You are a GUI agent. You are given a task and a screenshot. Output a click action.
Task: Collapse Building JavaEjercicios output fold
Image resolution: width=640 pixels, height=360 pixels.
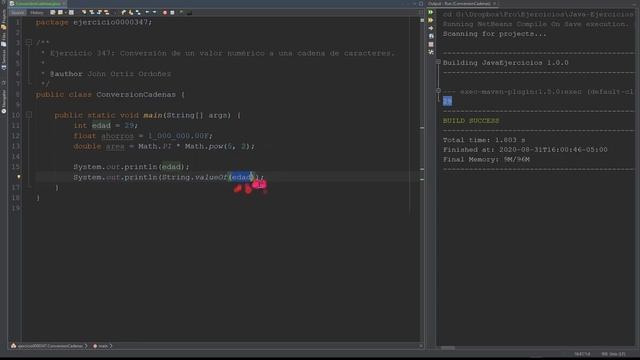tap(438, 62)
